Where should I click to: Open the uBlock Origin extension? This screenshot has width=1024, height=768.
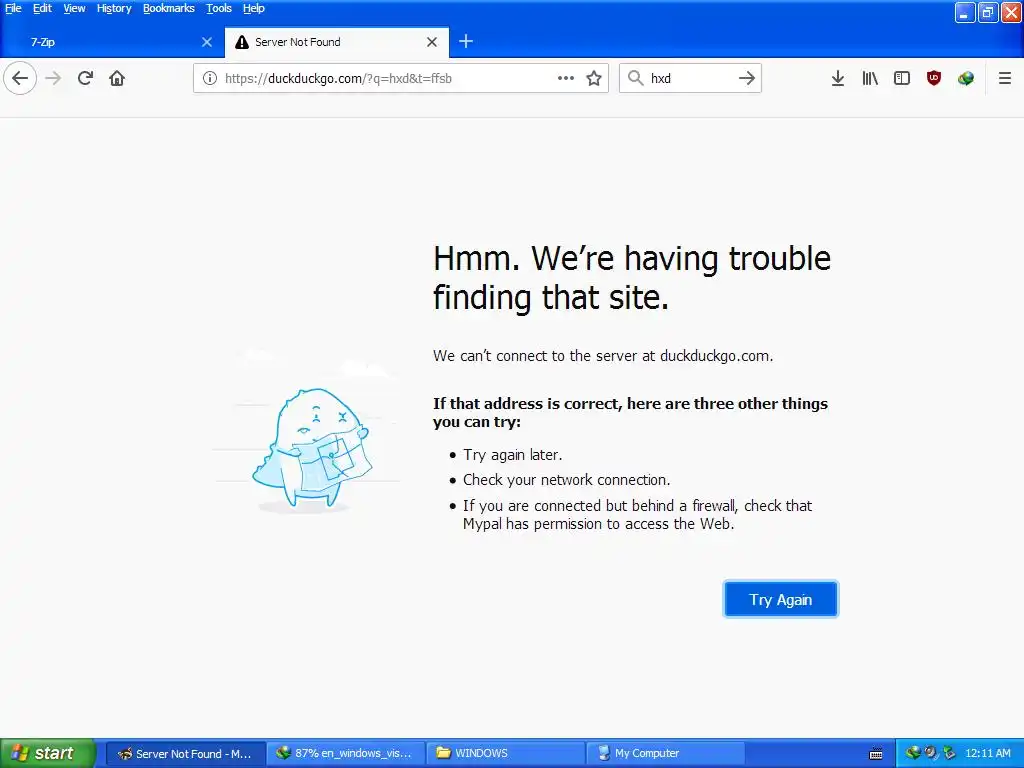point(934,78)
